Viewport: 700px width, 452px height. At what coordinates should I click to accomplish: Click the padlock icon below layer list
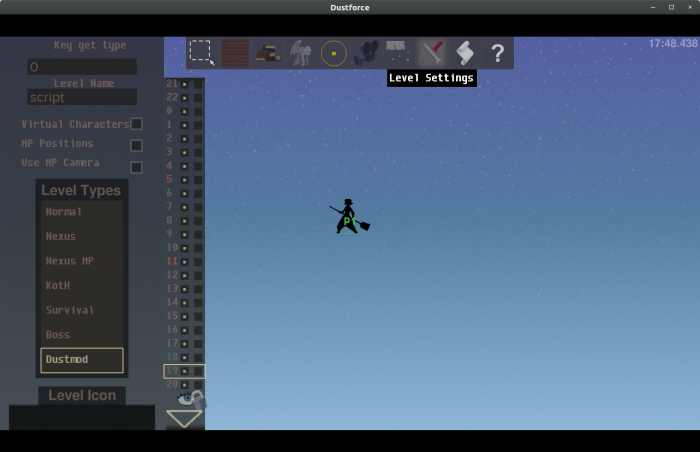click(198, 398)
